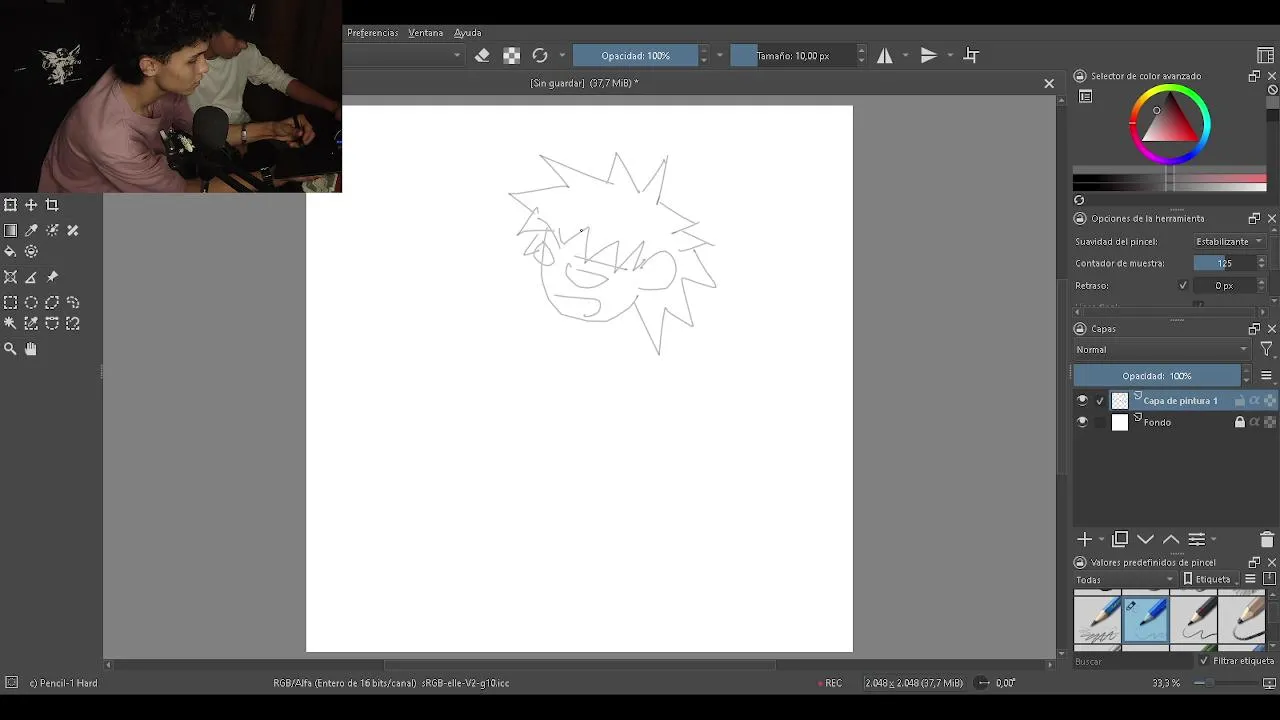Open the Estabilizante smoothing dropdown
Screen dimensions: 1280x720
tap(1230, 241)
